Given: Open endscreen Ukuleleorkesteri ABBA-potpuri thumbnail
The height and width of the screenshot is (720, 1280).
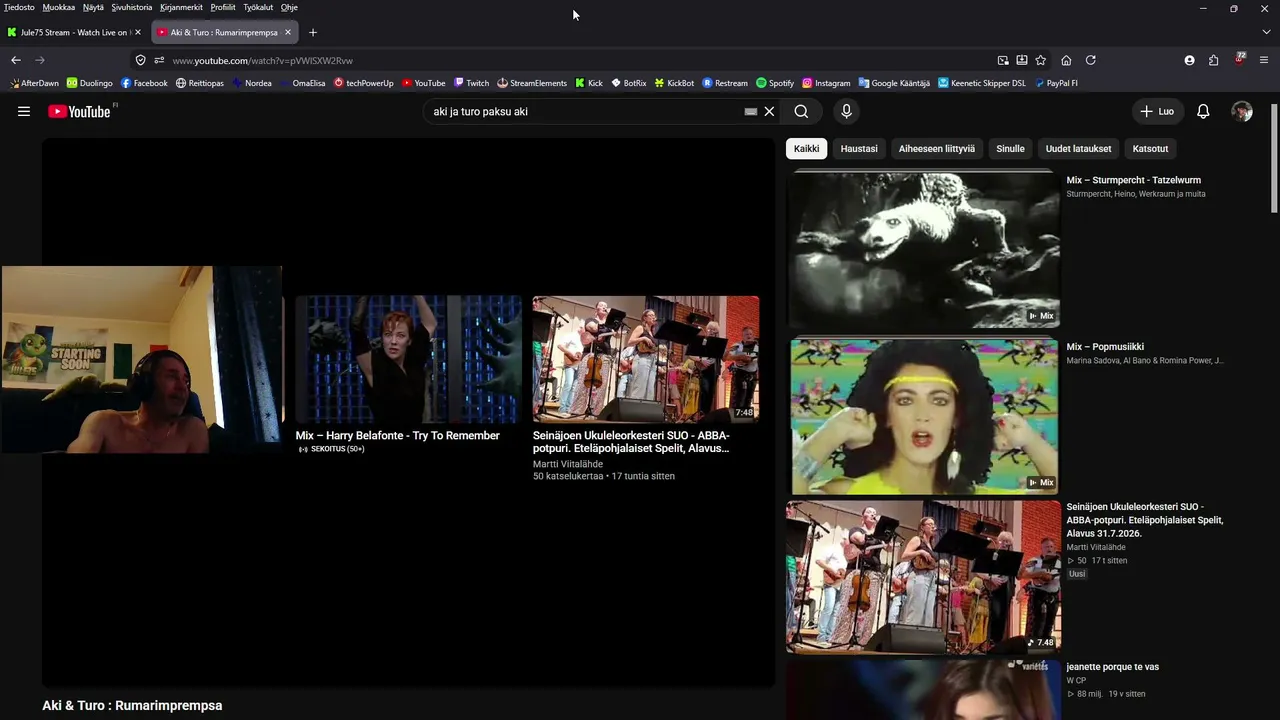Looking at the screenshot, I should (646, 359).
